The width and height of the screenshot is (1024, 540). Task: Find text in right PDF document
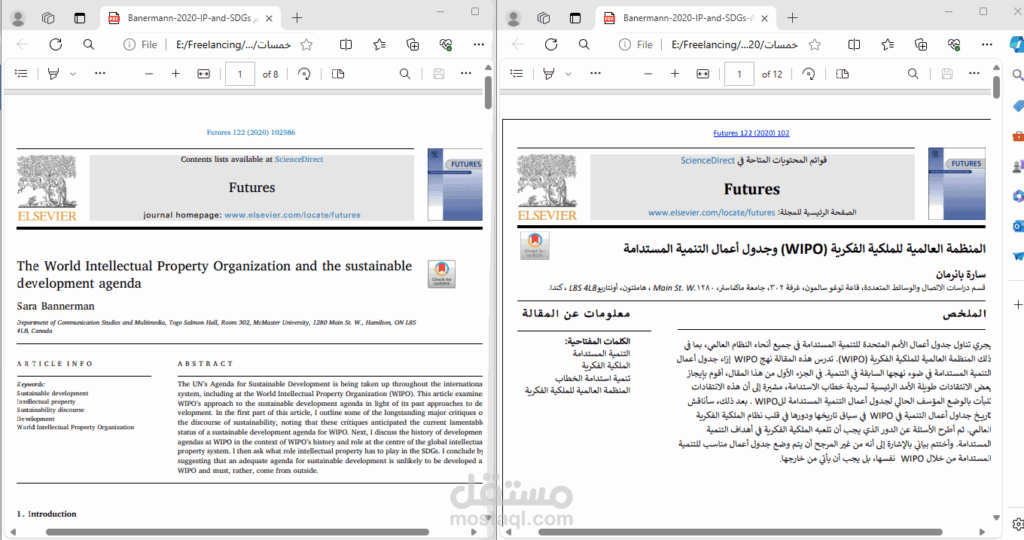[913, 74]
